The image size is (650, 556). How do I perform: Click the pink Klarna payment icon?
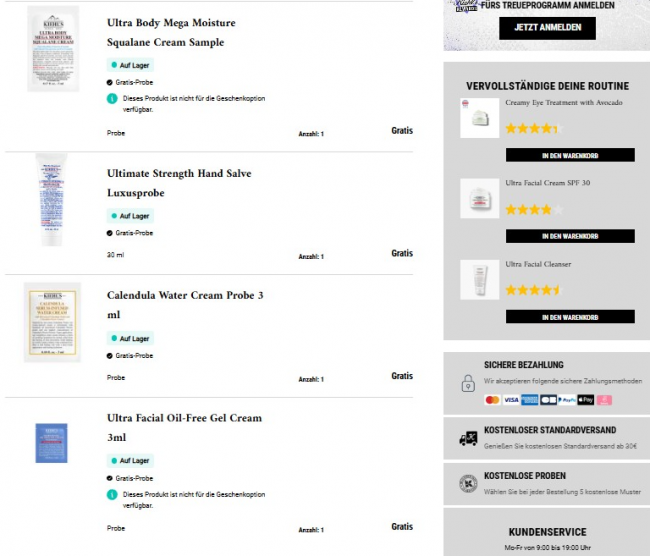(604, 400)
